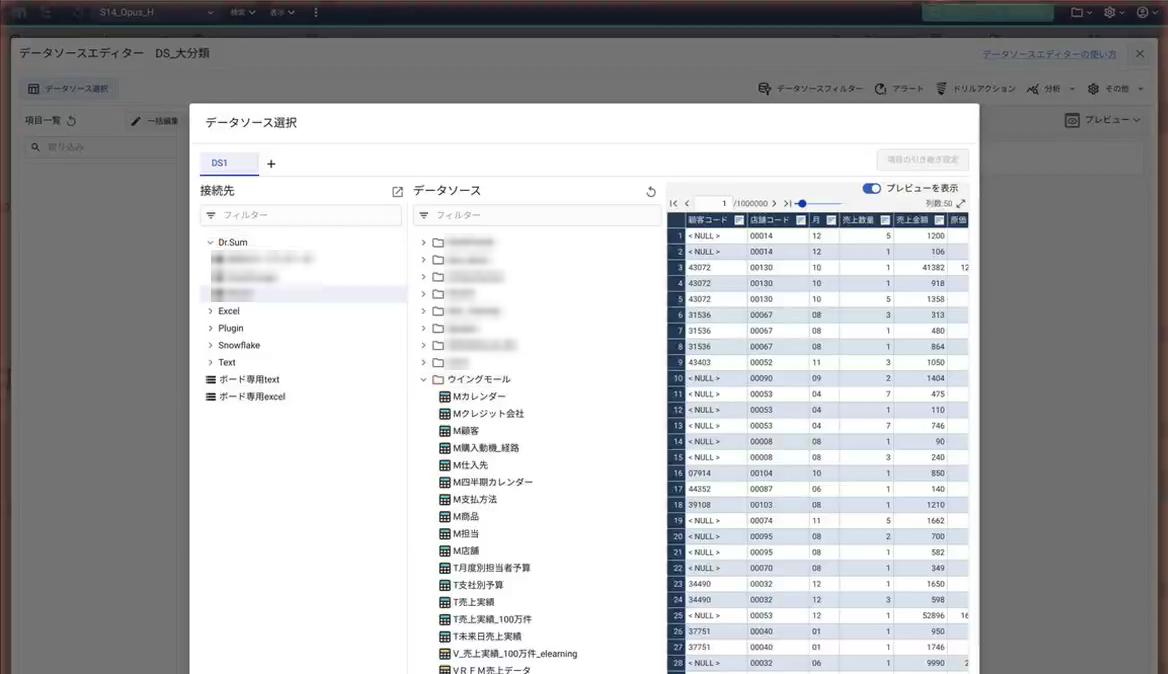Click the 売上金額 column header icon
The height and width of the screenshot is (674, 1168).
(x=939, y=220)
